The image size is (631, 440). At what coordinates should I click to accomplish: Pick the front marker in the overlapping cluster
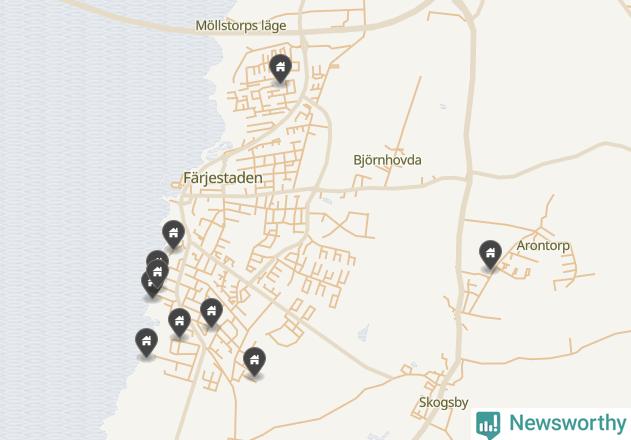pyautogui.click(x=158, y=274)
